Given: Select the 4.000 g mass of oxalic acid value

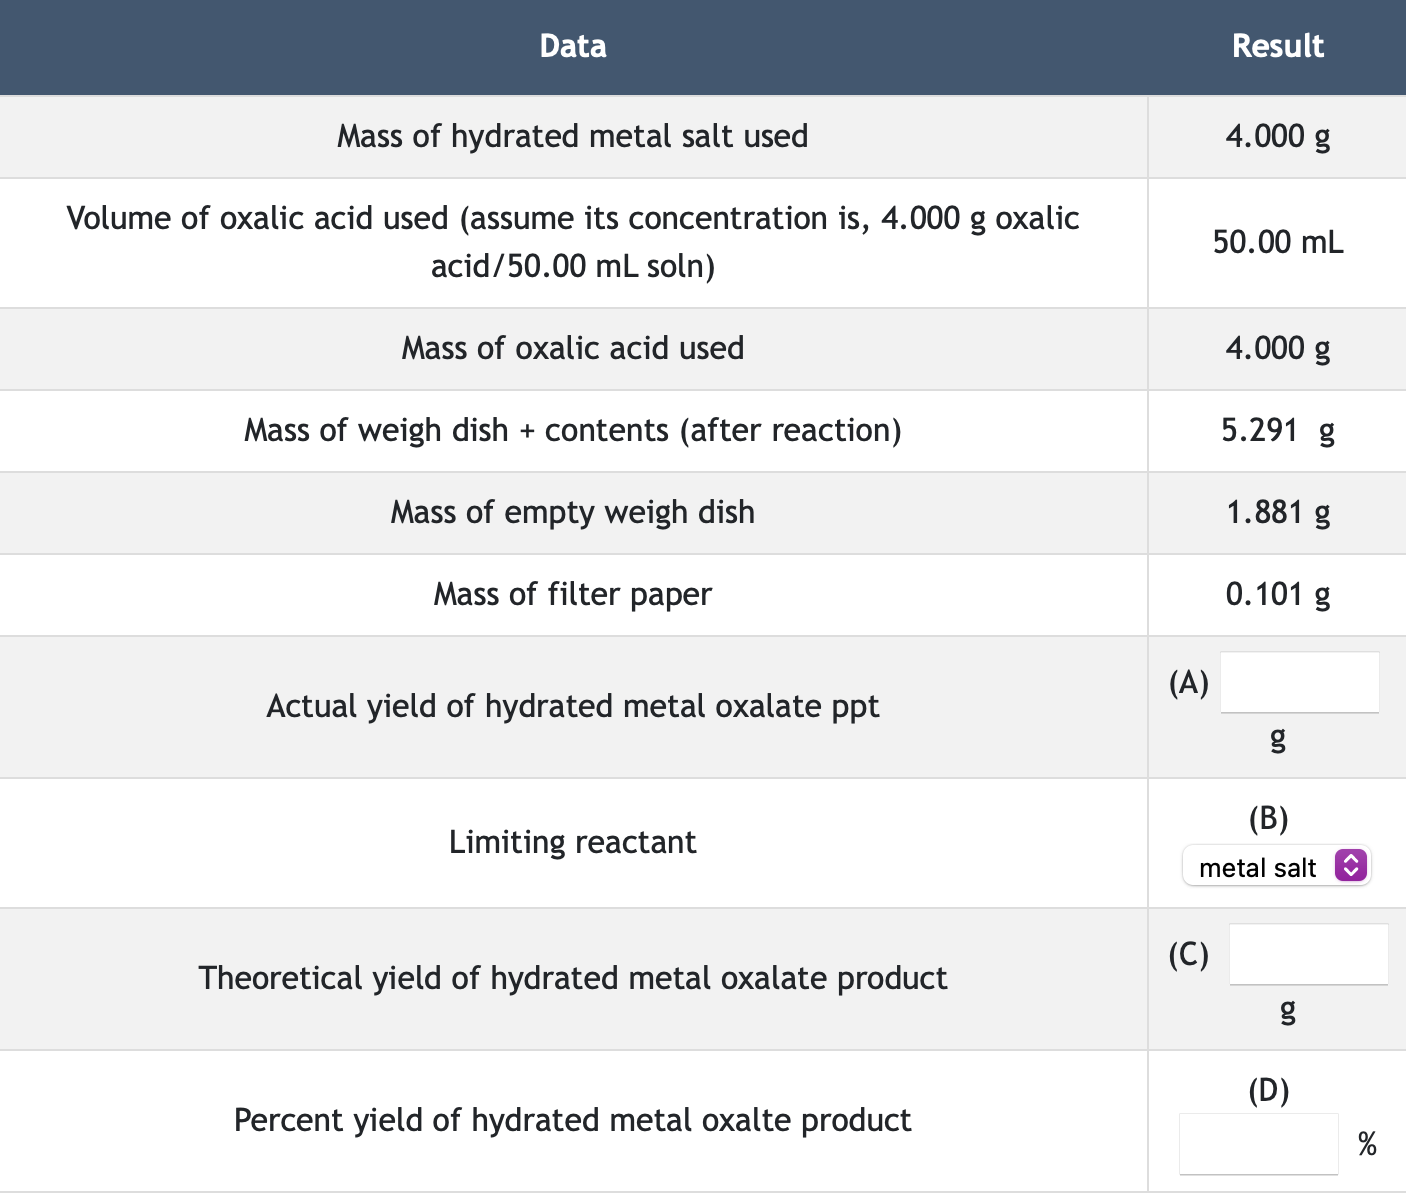Looking at the screenshot, I should click(1278, 348).
